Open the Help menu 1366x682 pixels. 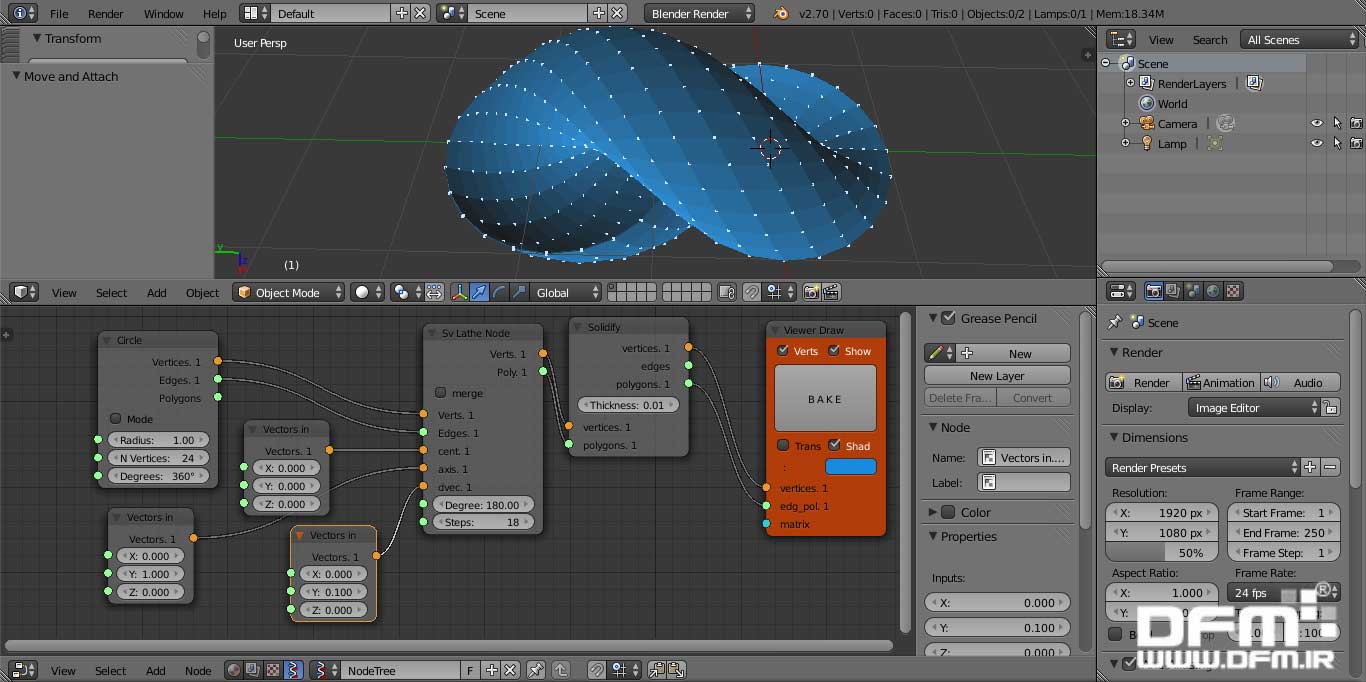214,13
